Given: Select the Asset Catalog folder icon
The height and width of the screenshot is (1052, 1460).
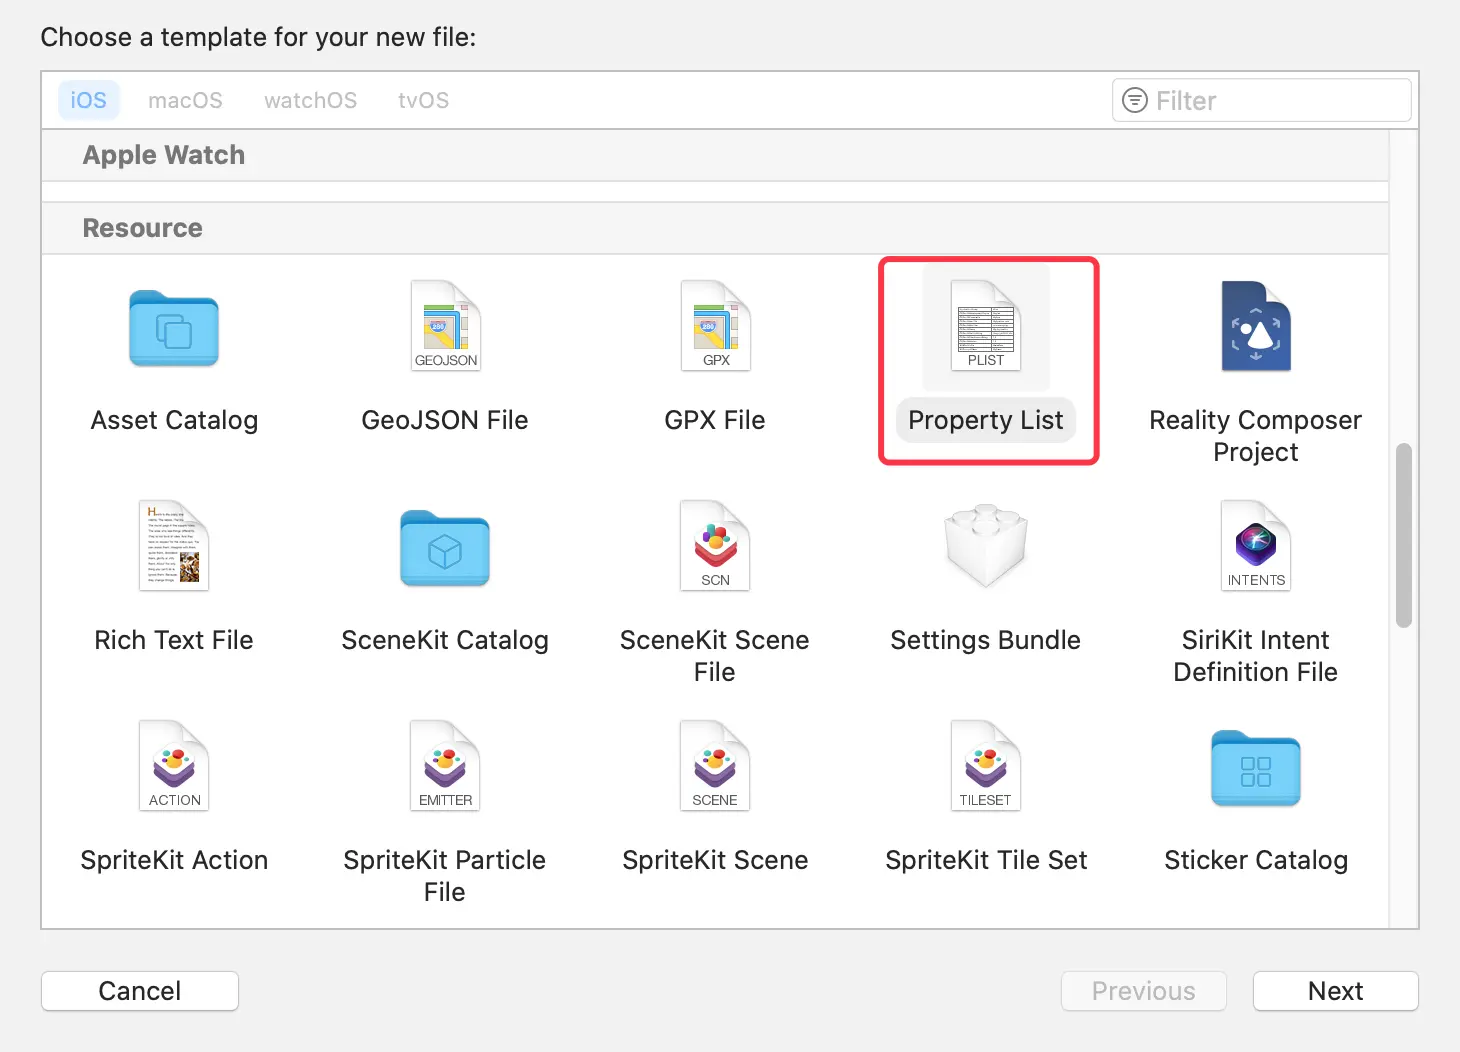Looking at the screenshot, I should pyautogui.click(x=174, y=328).
